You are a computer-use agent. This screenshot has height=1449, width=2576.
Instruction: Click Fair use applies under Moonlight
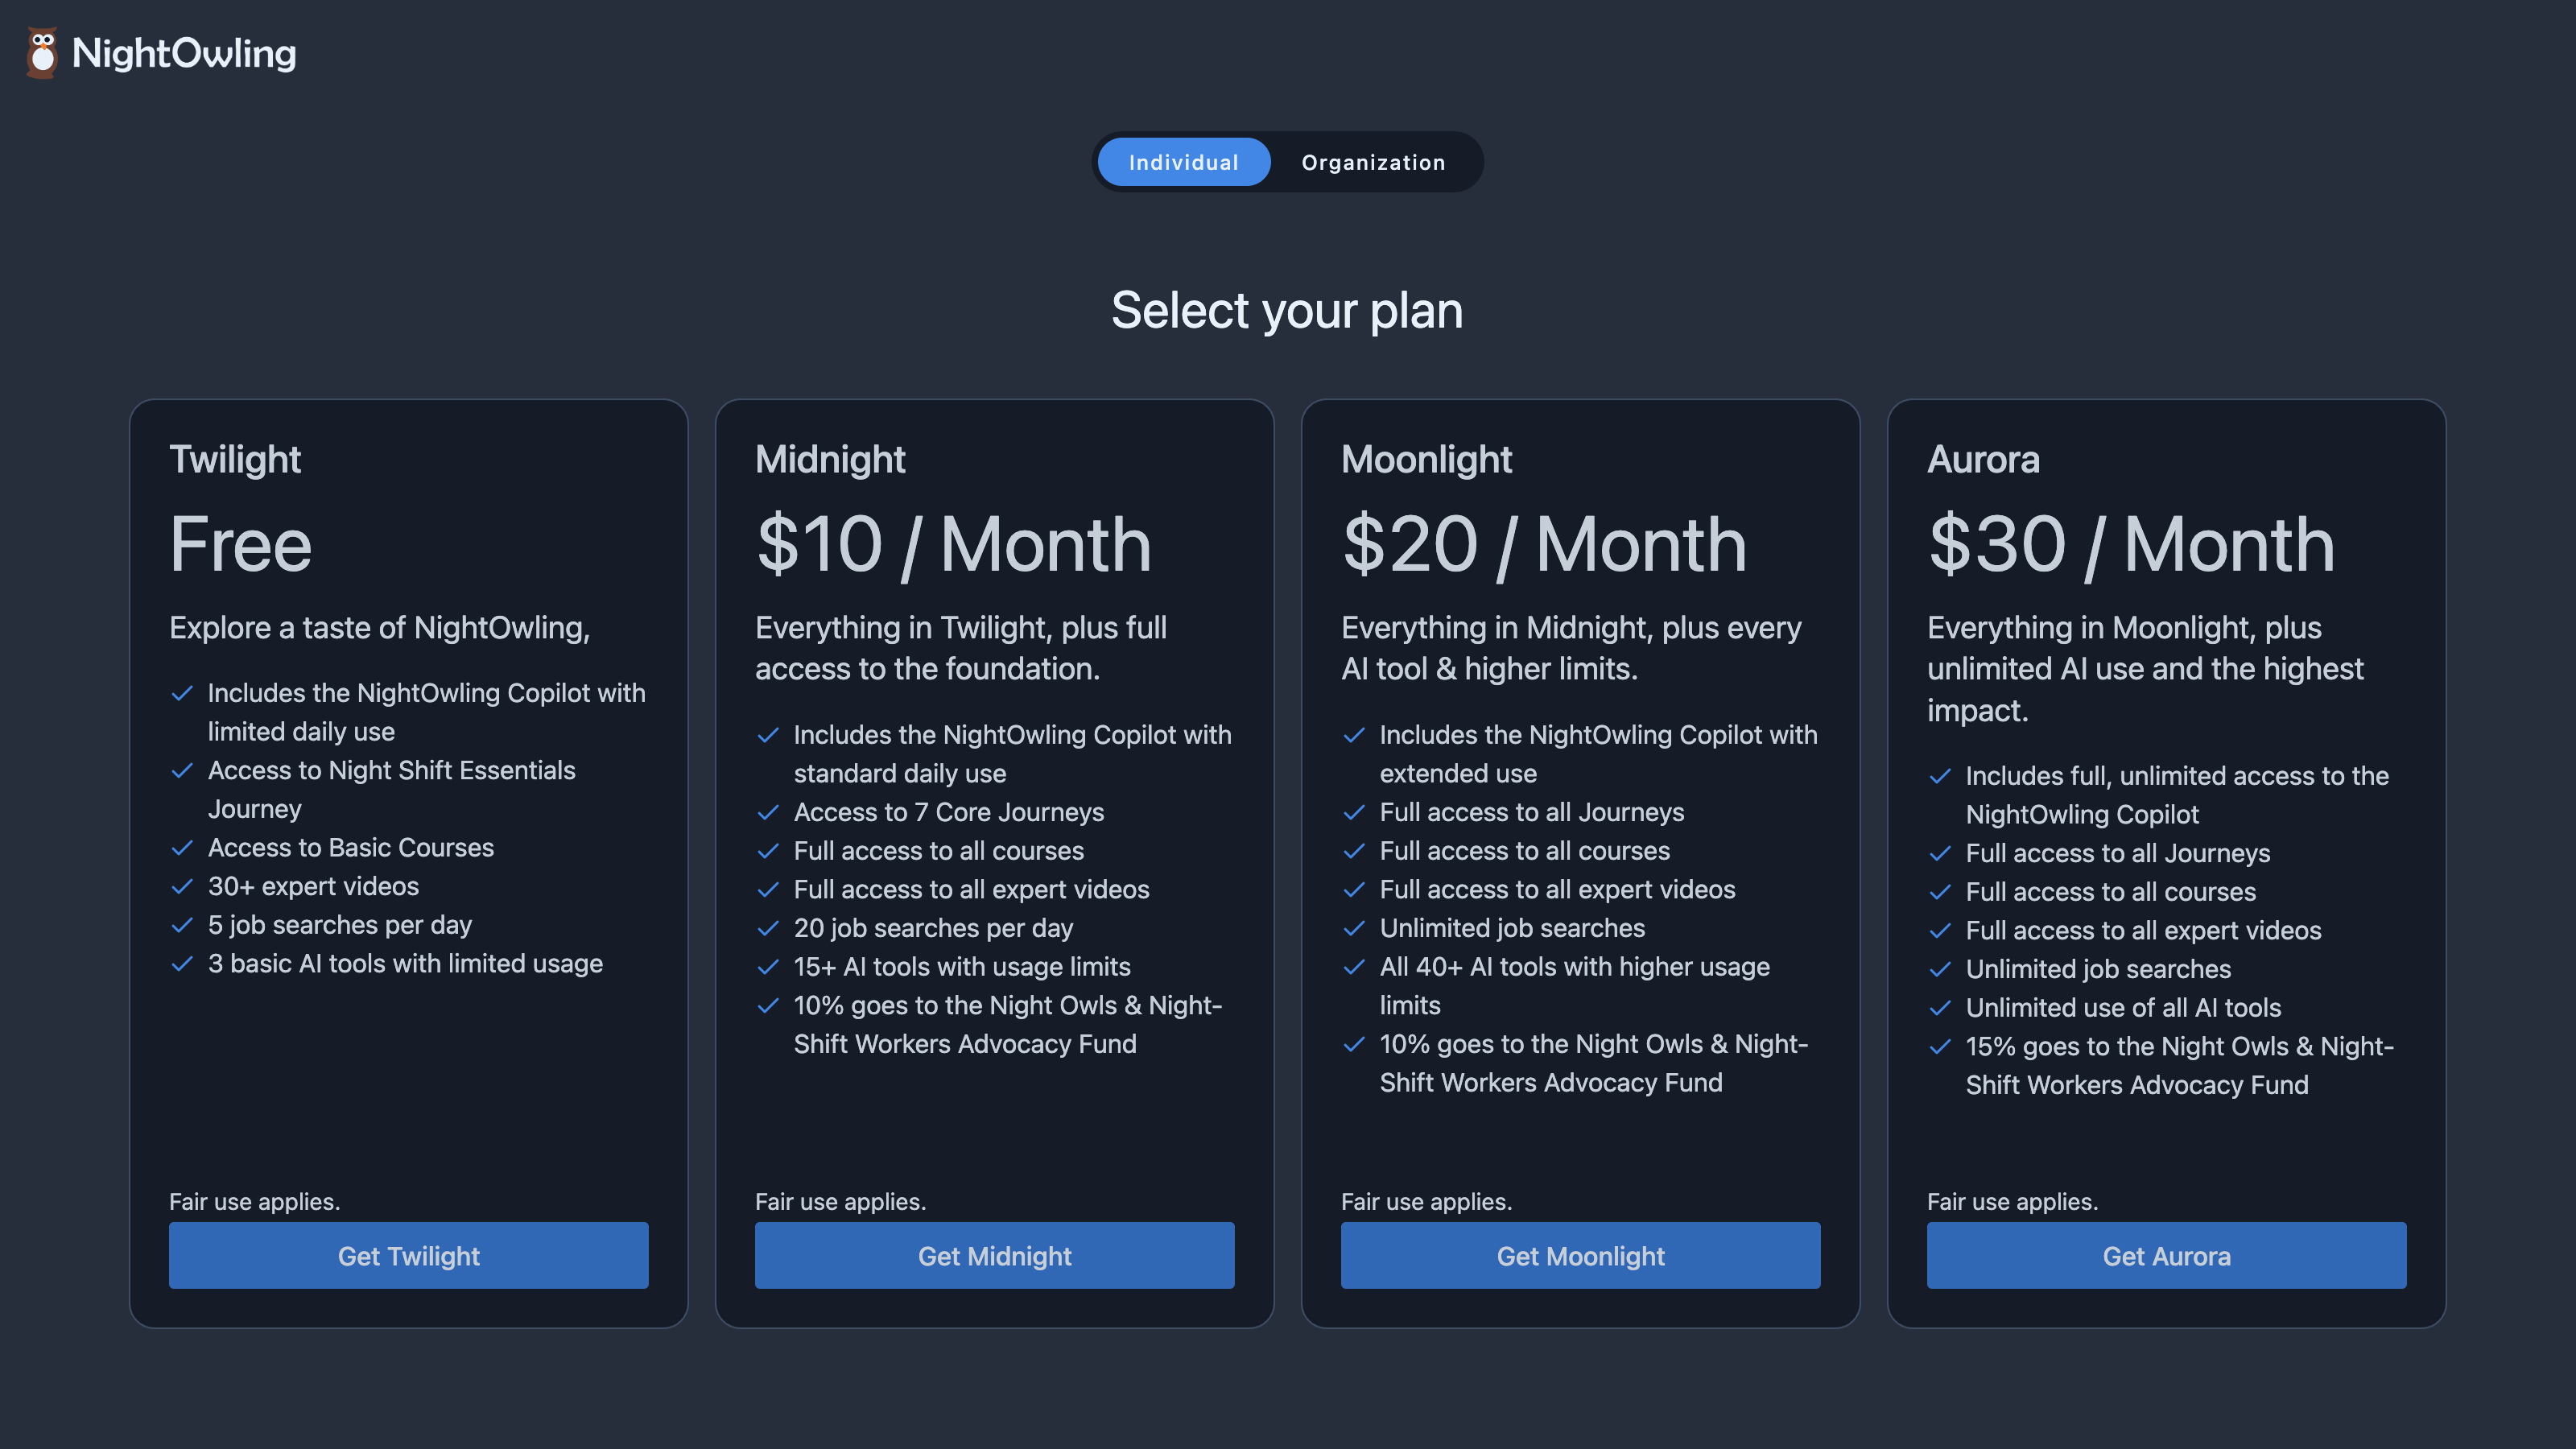click(x=1426, y=1201)
